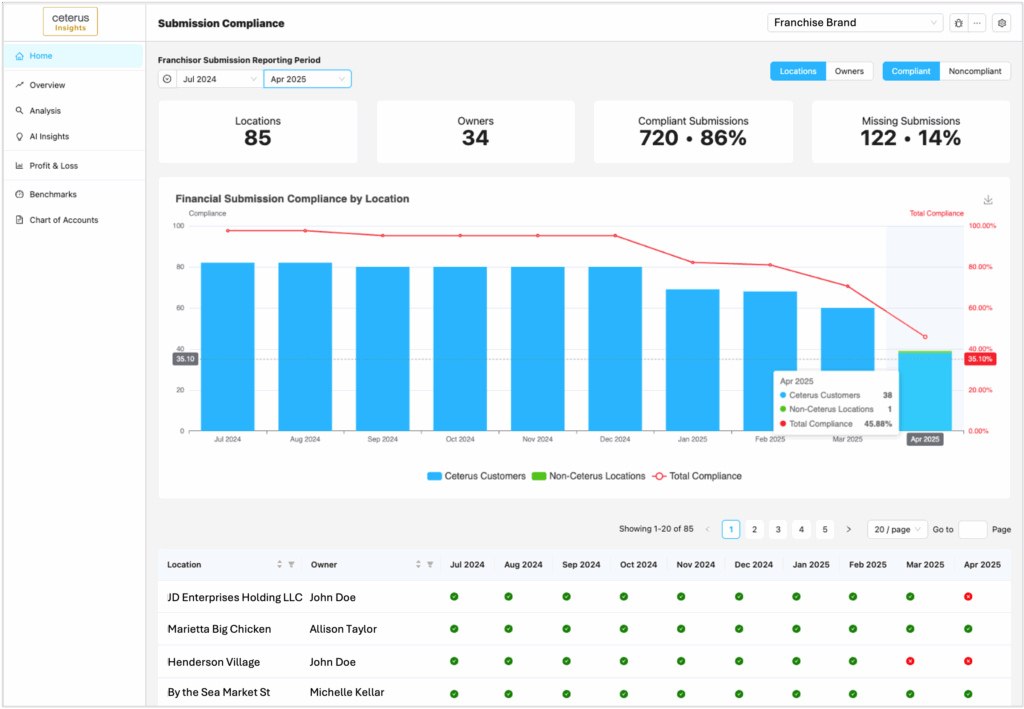Expand the Jul 2024 start period dropdown
Viewport: 1024px width, 709px height.
(218, 79)
